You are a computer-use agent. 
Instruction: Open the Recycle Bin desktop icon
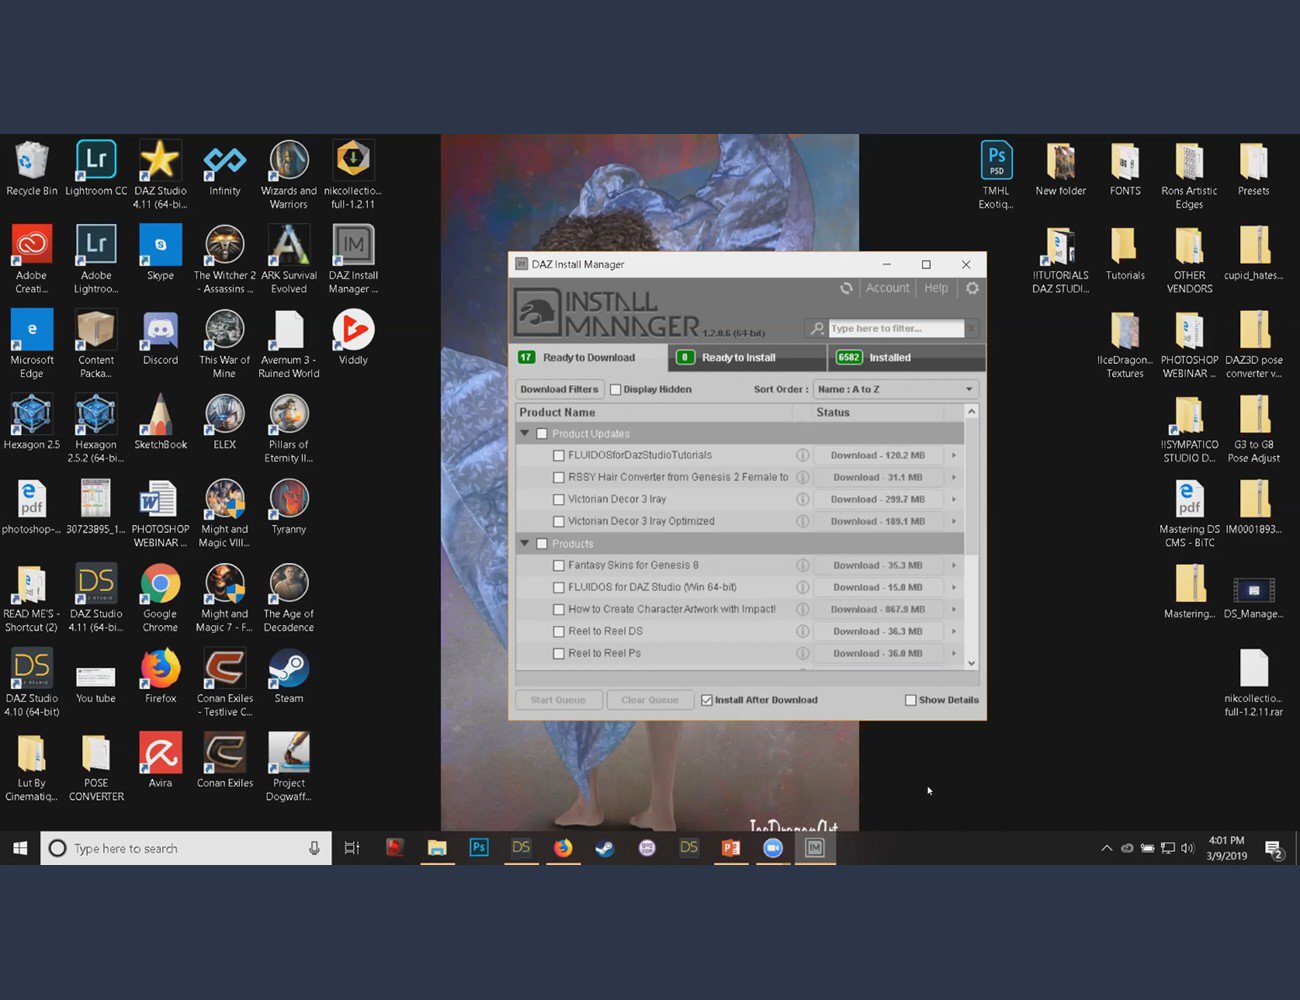click(x=32, y=168)
